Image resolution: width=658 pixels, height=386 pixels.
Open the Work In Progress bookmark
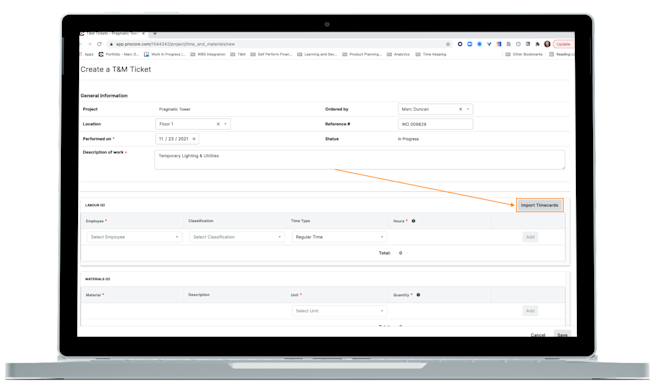(164, 55)
